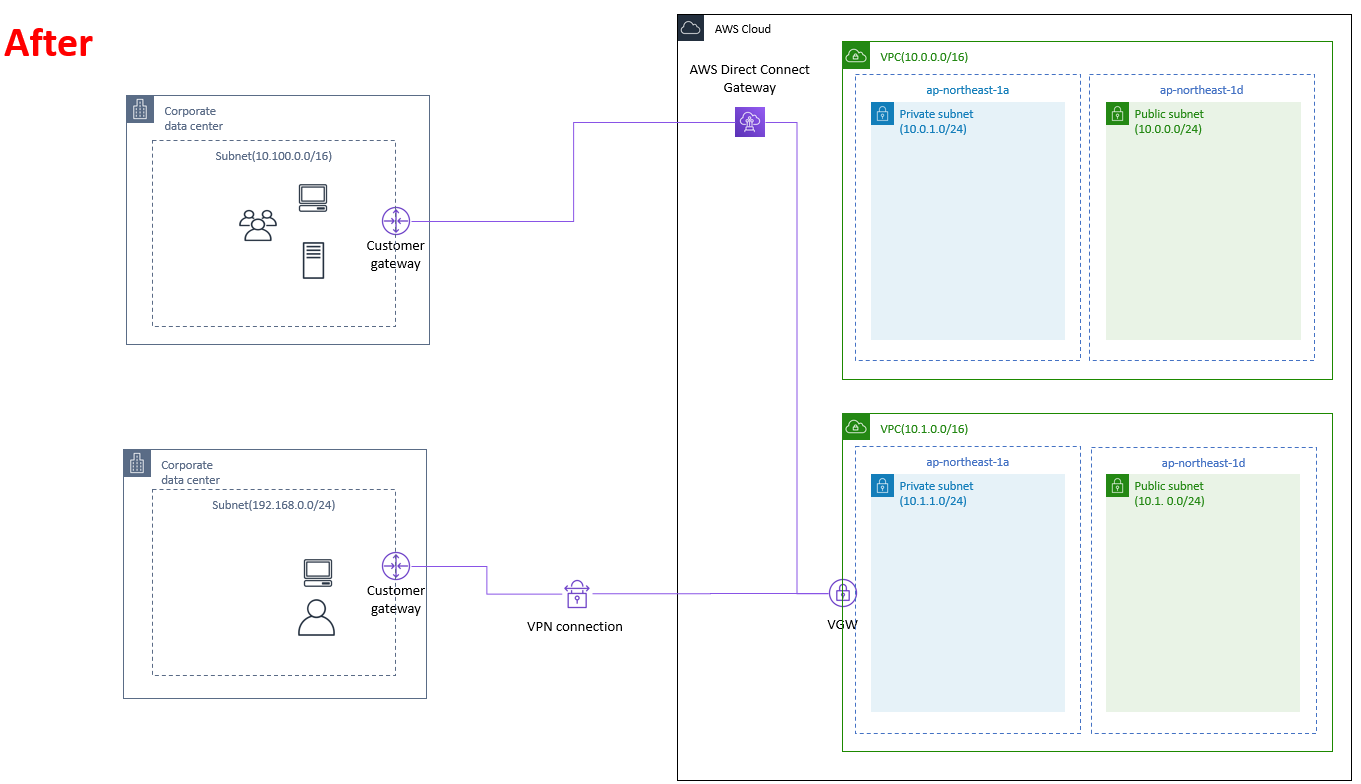Viewport: 1361px width, 784px height.
Task: Click 'ap-northeast-1a' in VPC 10.0.0.0/16
Action: pyautogui.click(x=967, y=90)
